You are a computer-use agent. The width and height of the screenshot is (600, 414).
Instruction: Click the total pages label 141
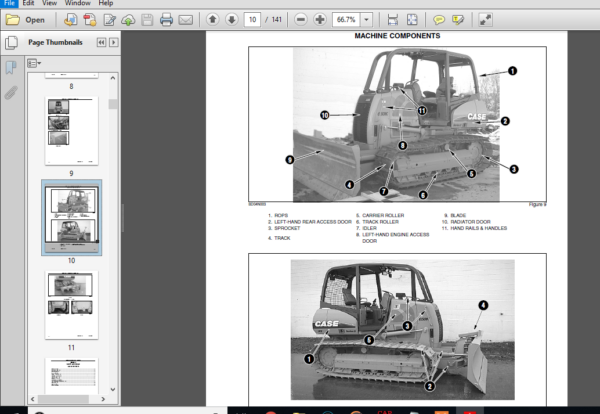click(x=277, y=20)
